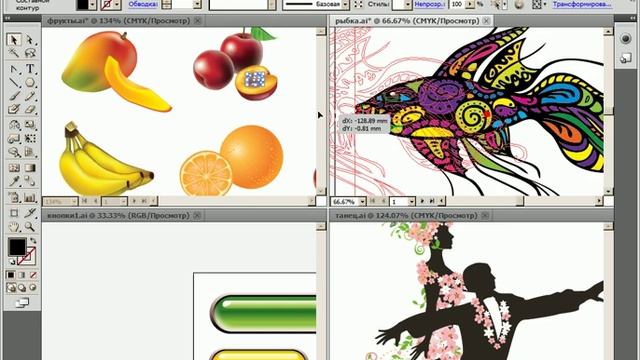Select the Gradient tool
Screen dimensions: 640x360
coord(29,168)
